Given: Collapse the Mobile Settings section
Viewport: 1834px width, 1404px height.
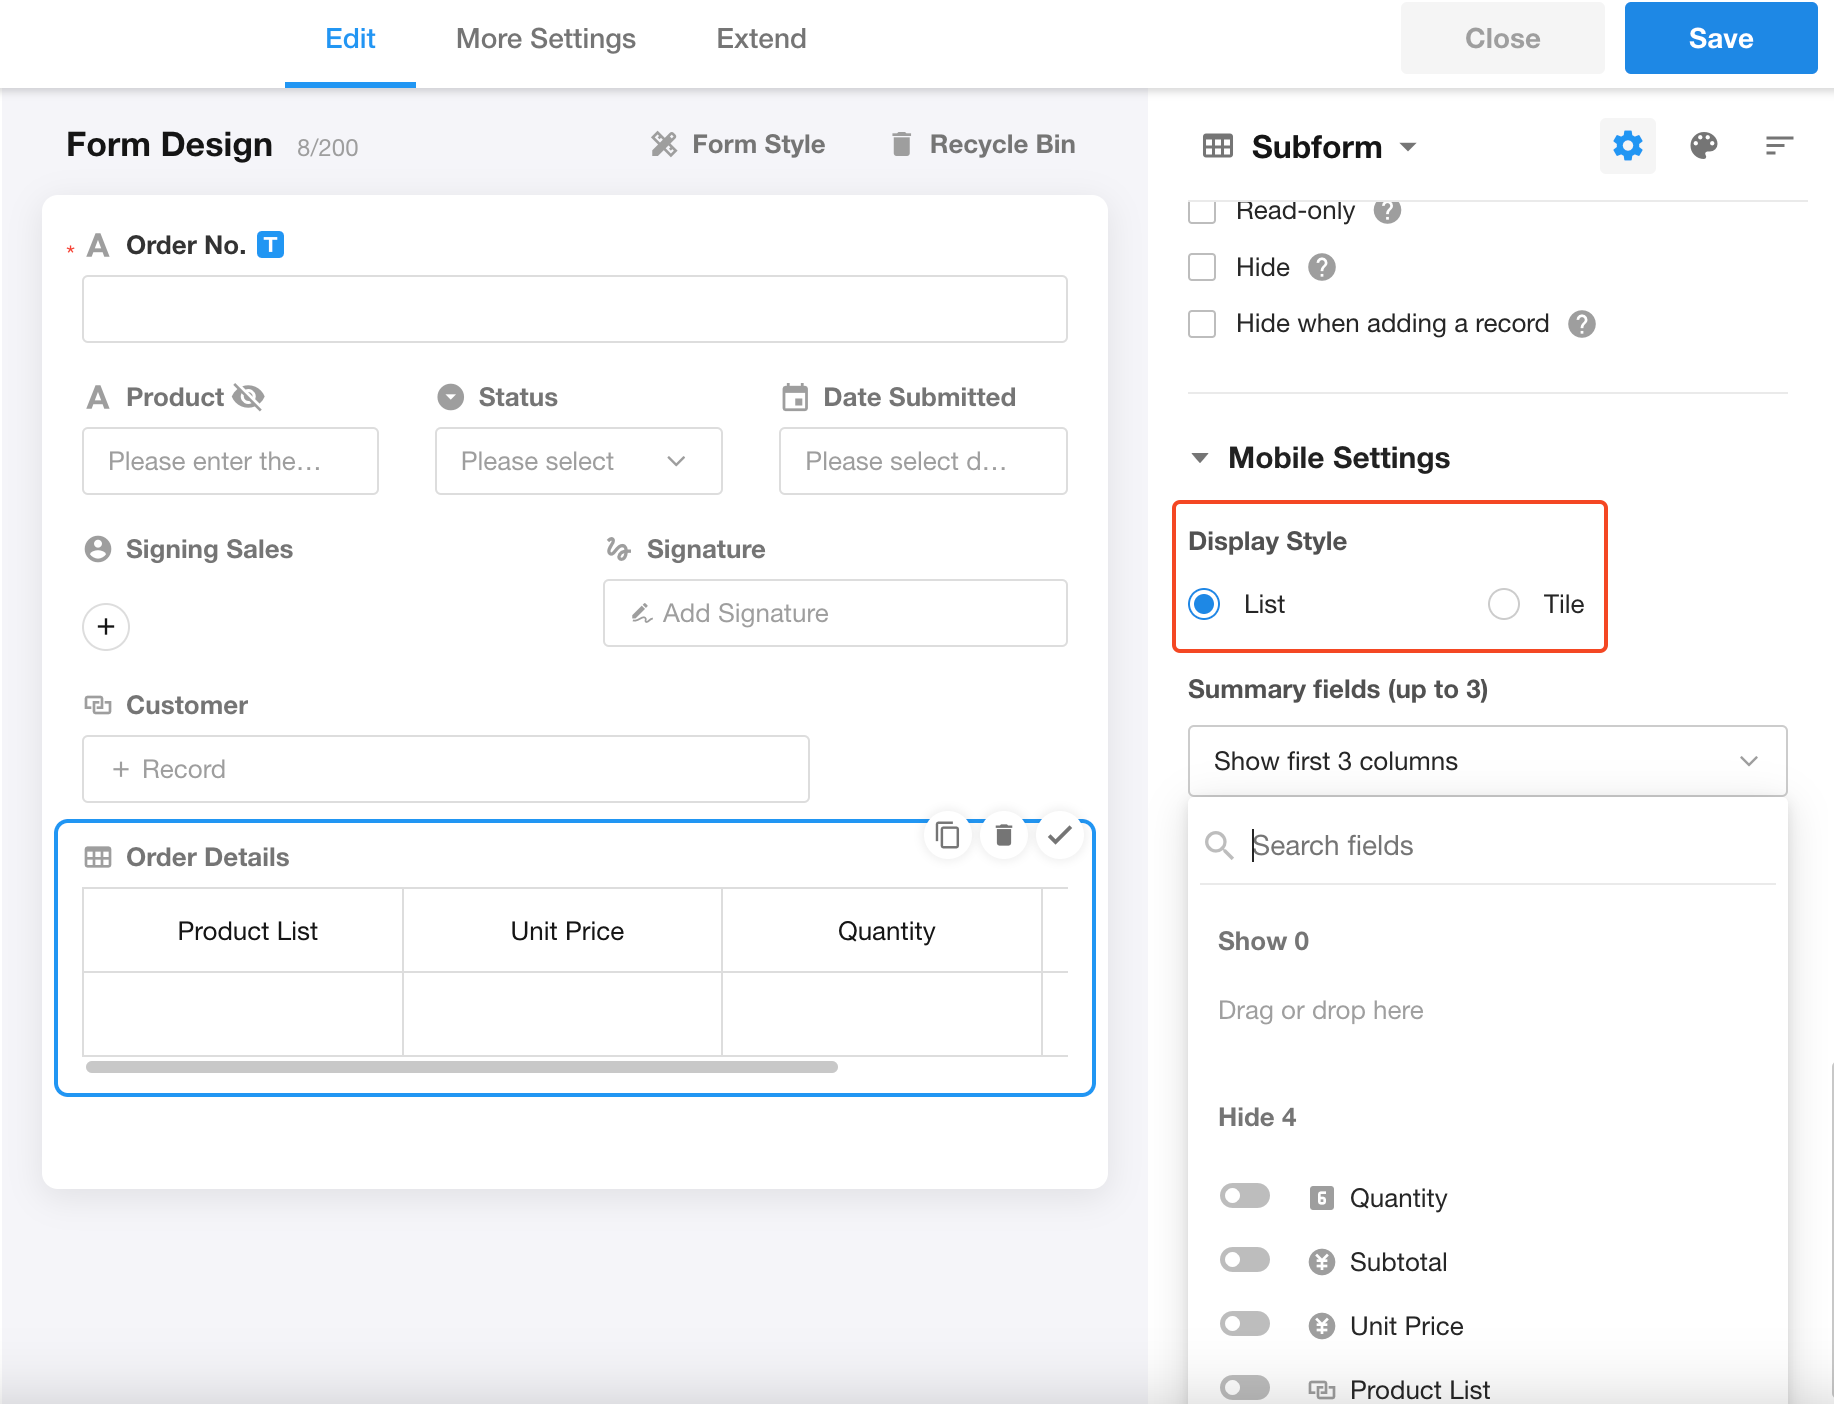Looking at the screenshot, I should tap(1200, 458).
